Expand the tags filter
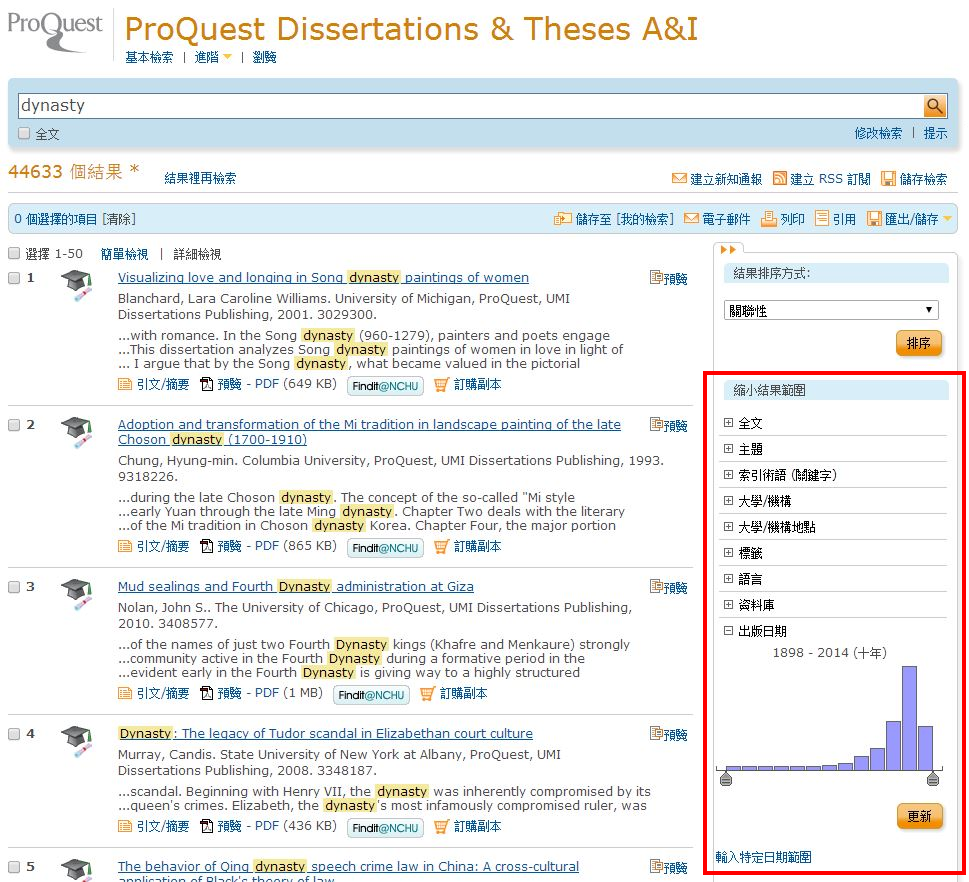The height and width of the screenshot is (882, 969). (x=728, y=553)
